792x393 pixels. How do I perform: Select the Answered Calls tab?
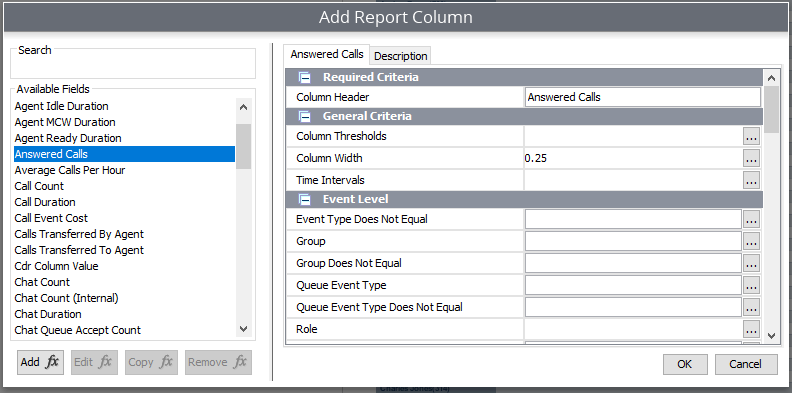click(x=327, y=54)
